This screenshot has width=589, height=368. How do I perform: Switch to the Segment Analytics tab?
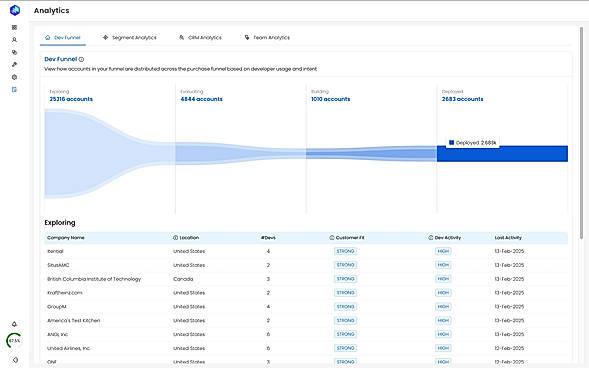[130, 38]
